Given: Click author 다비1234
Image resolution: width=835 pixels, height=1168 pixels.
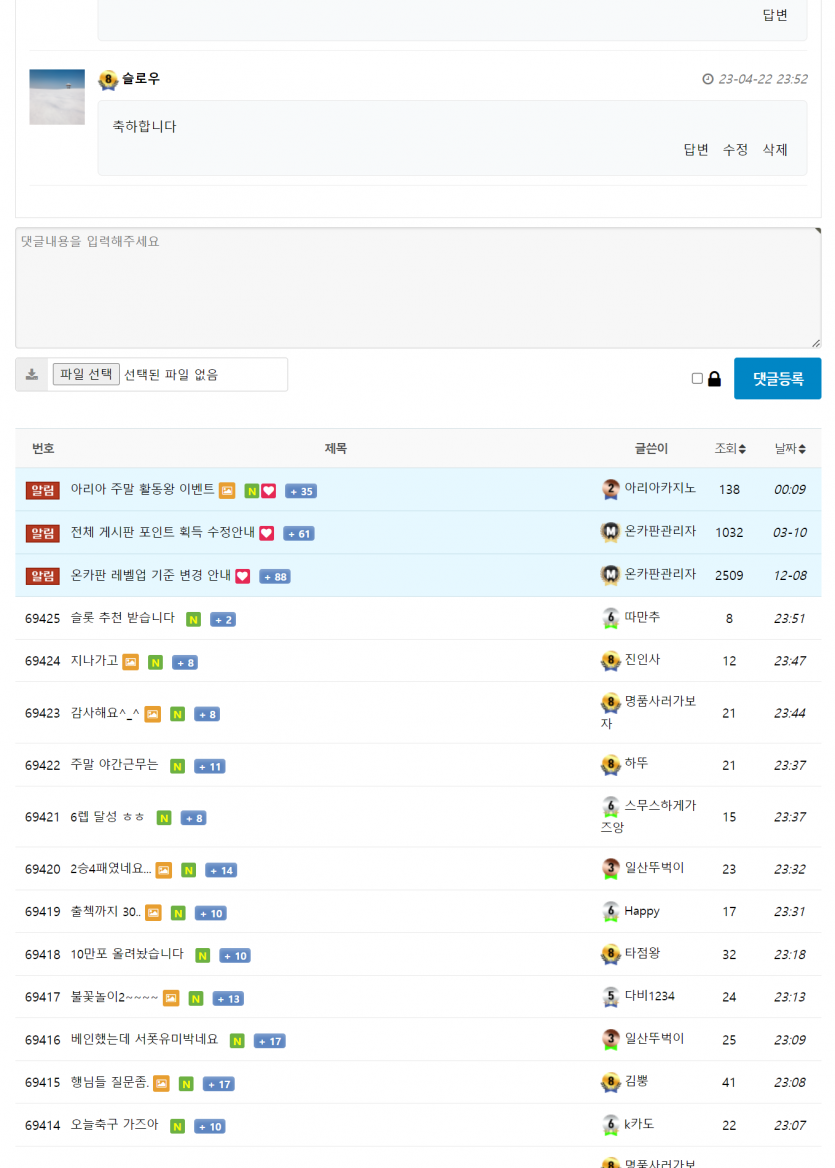Looking at the screenshot, I should coord(650,996).
